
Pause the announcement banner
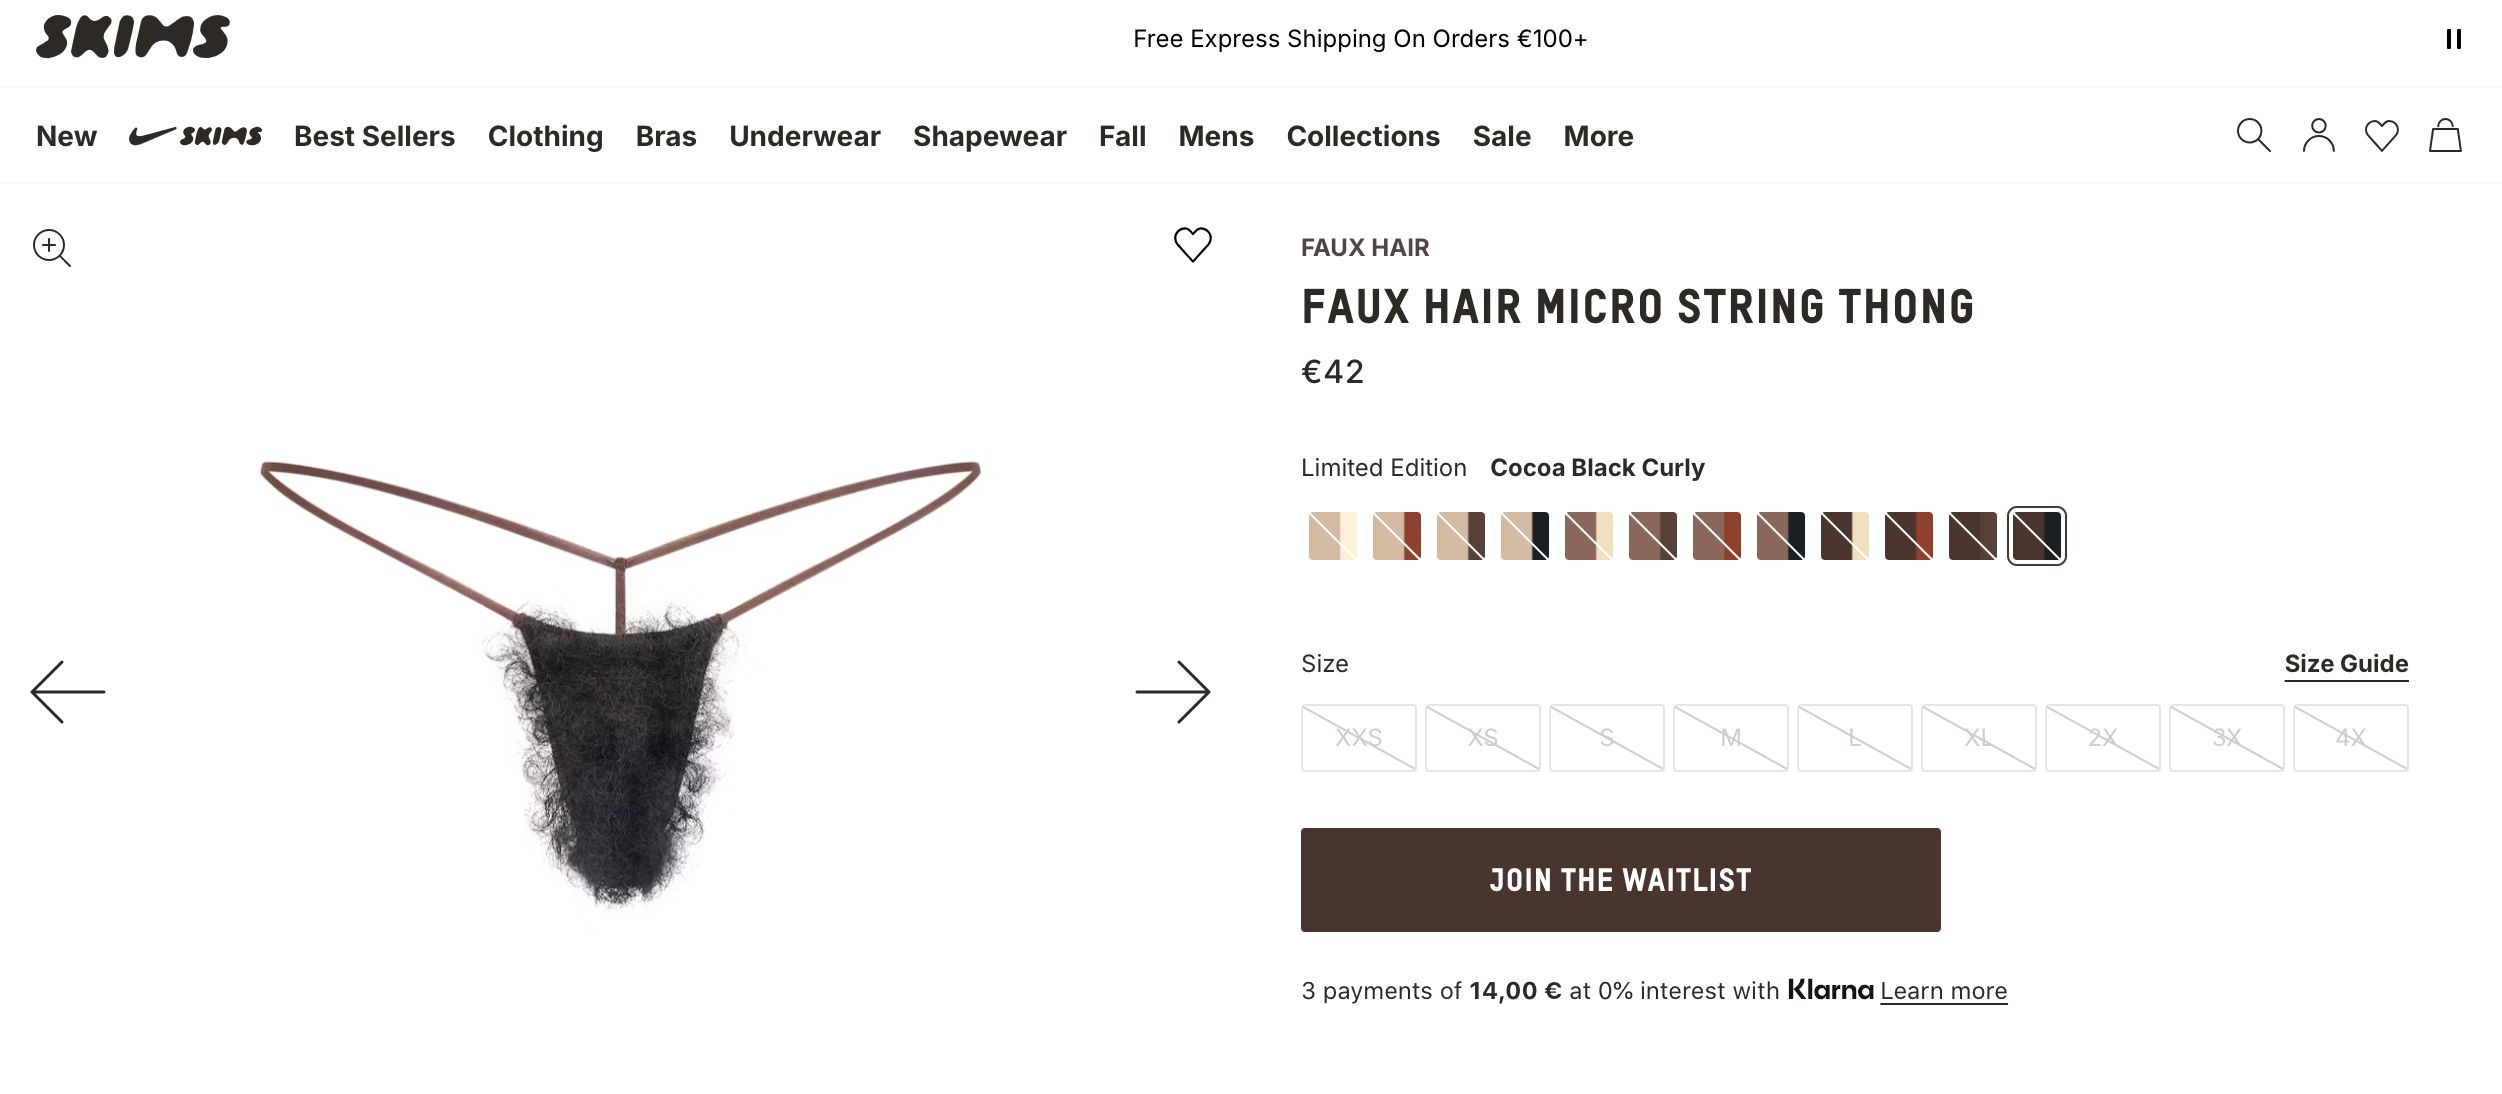(x=2453, y=39)
